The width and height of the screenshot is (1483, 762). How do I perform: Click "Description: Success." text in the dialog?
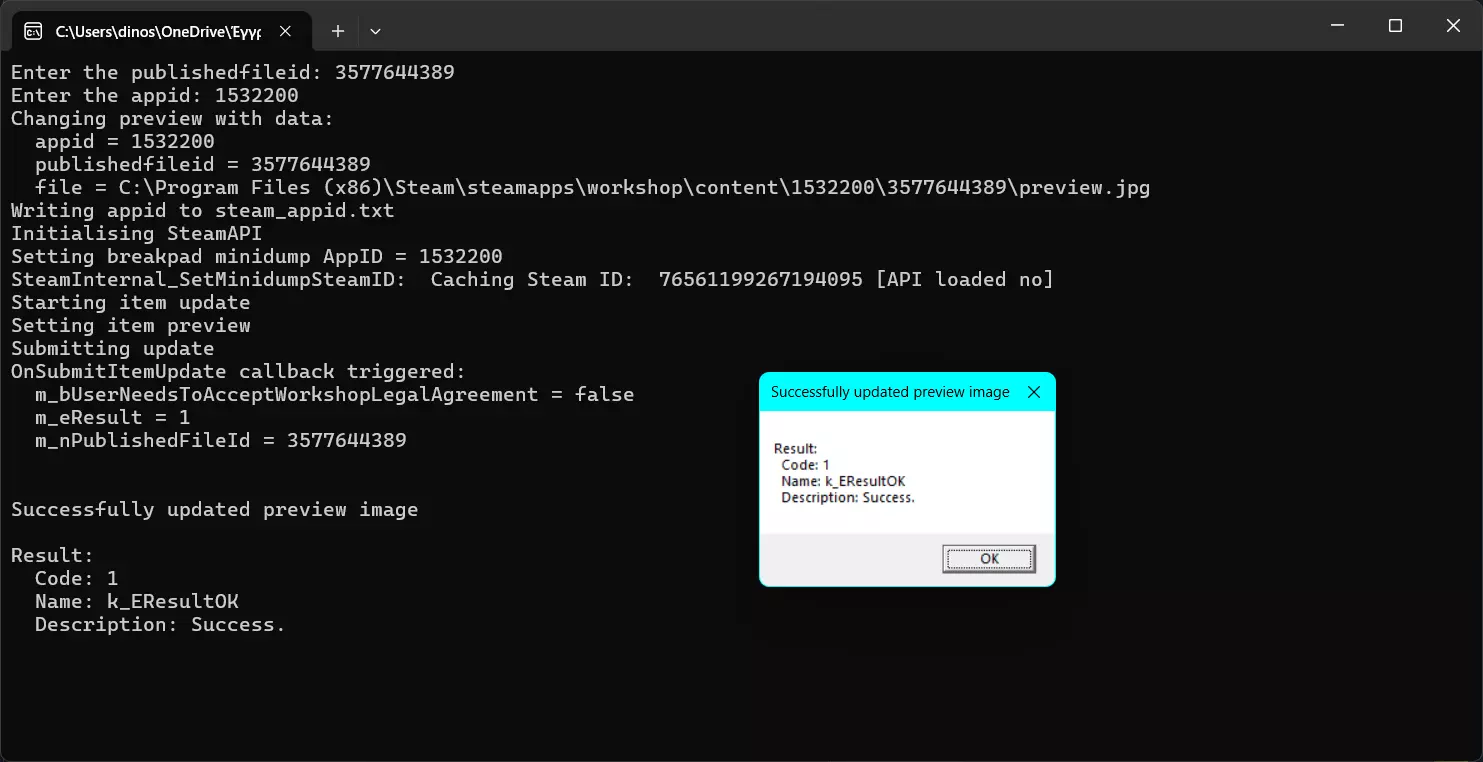click(x=848, y=497)
